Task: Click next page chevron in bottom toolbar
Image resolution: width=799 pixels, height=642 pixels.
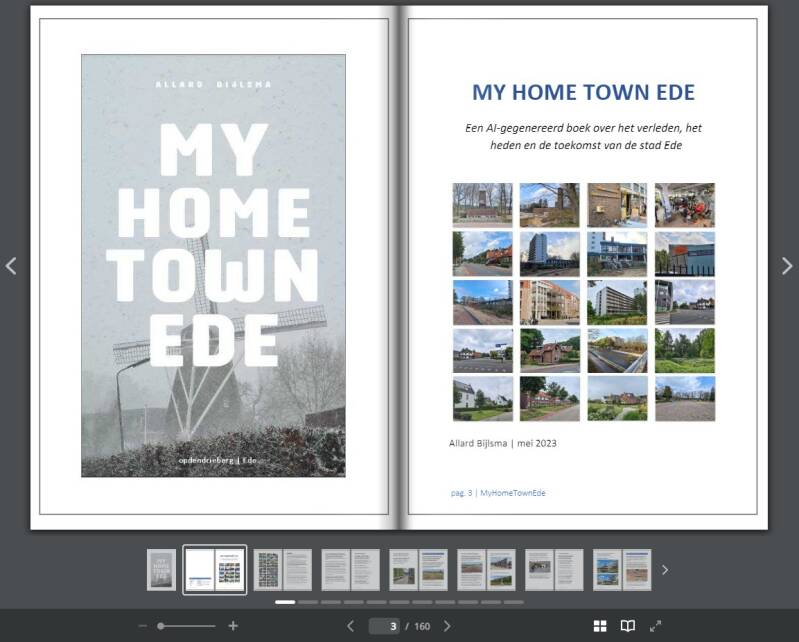Action: tap(447, 626)
